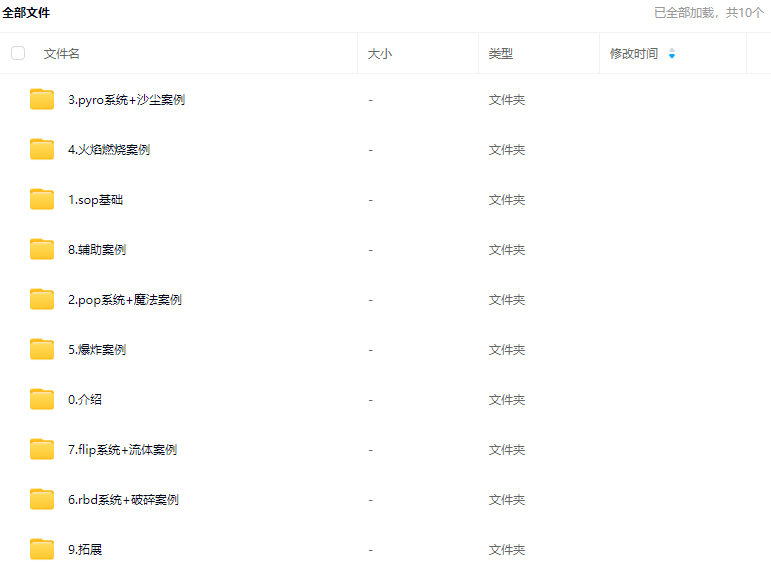The width and height of the screenshot is (771, 581).
Task: Click the 1.sop基础 folder icon
Action: coord(41,199)
